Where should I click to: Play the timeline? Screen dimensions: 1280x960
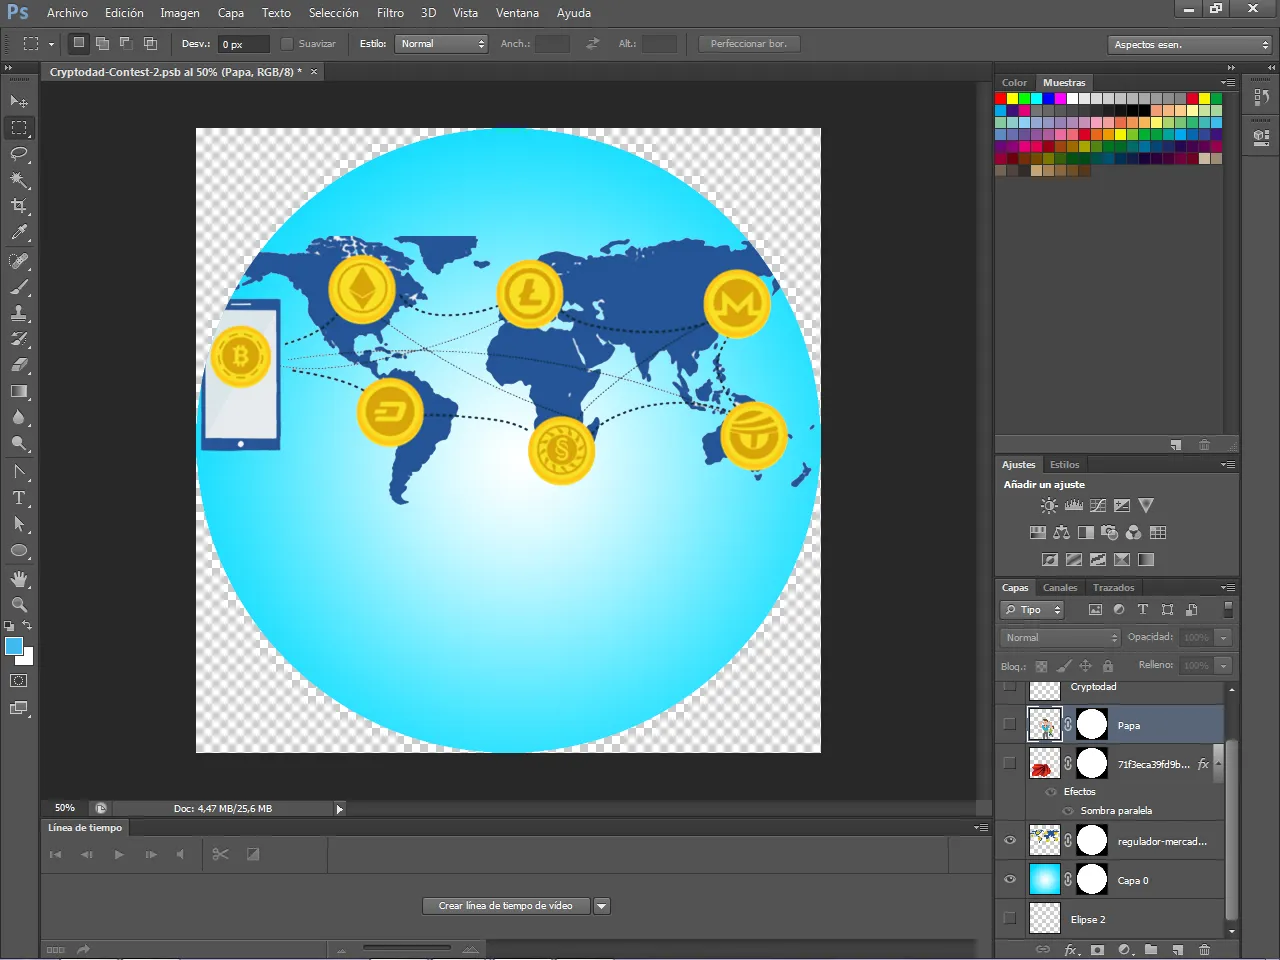119,854
